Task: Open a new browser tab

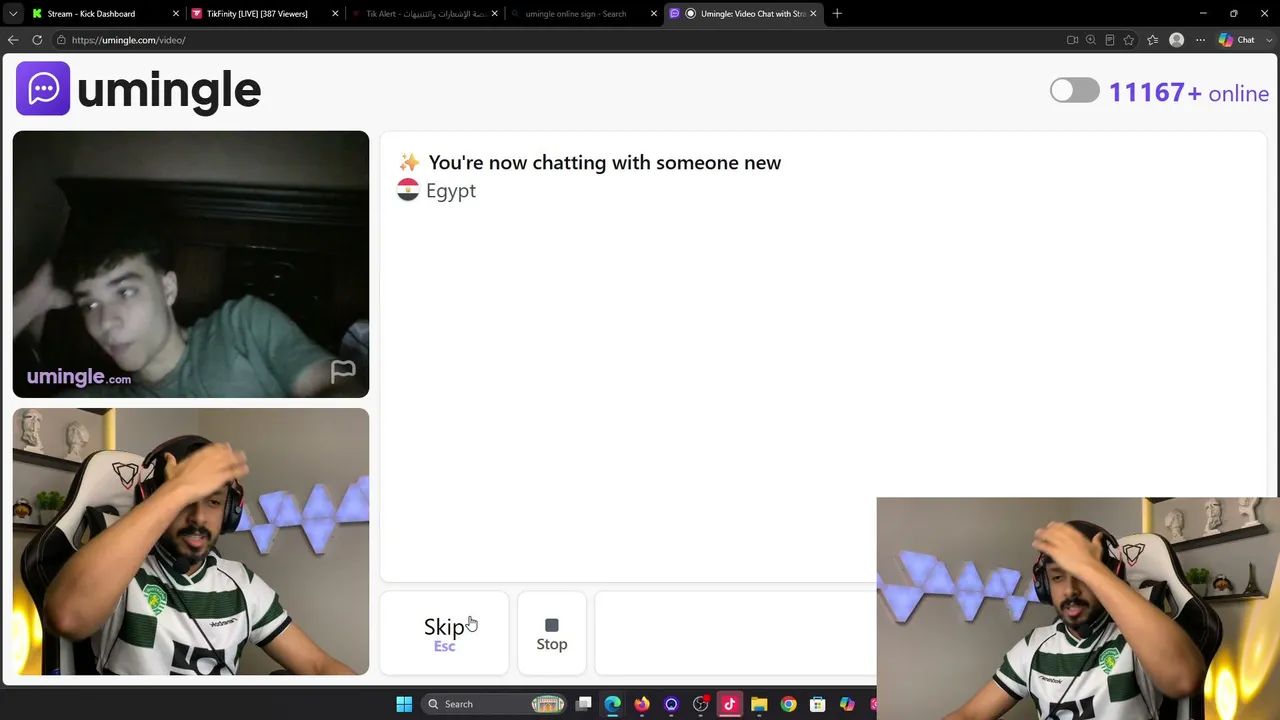Action: [837, 14]
